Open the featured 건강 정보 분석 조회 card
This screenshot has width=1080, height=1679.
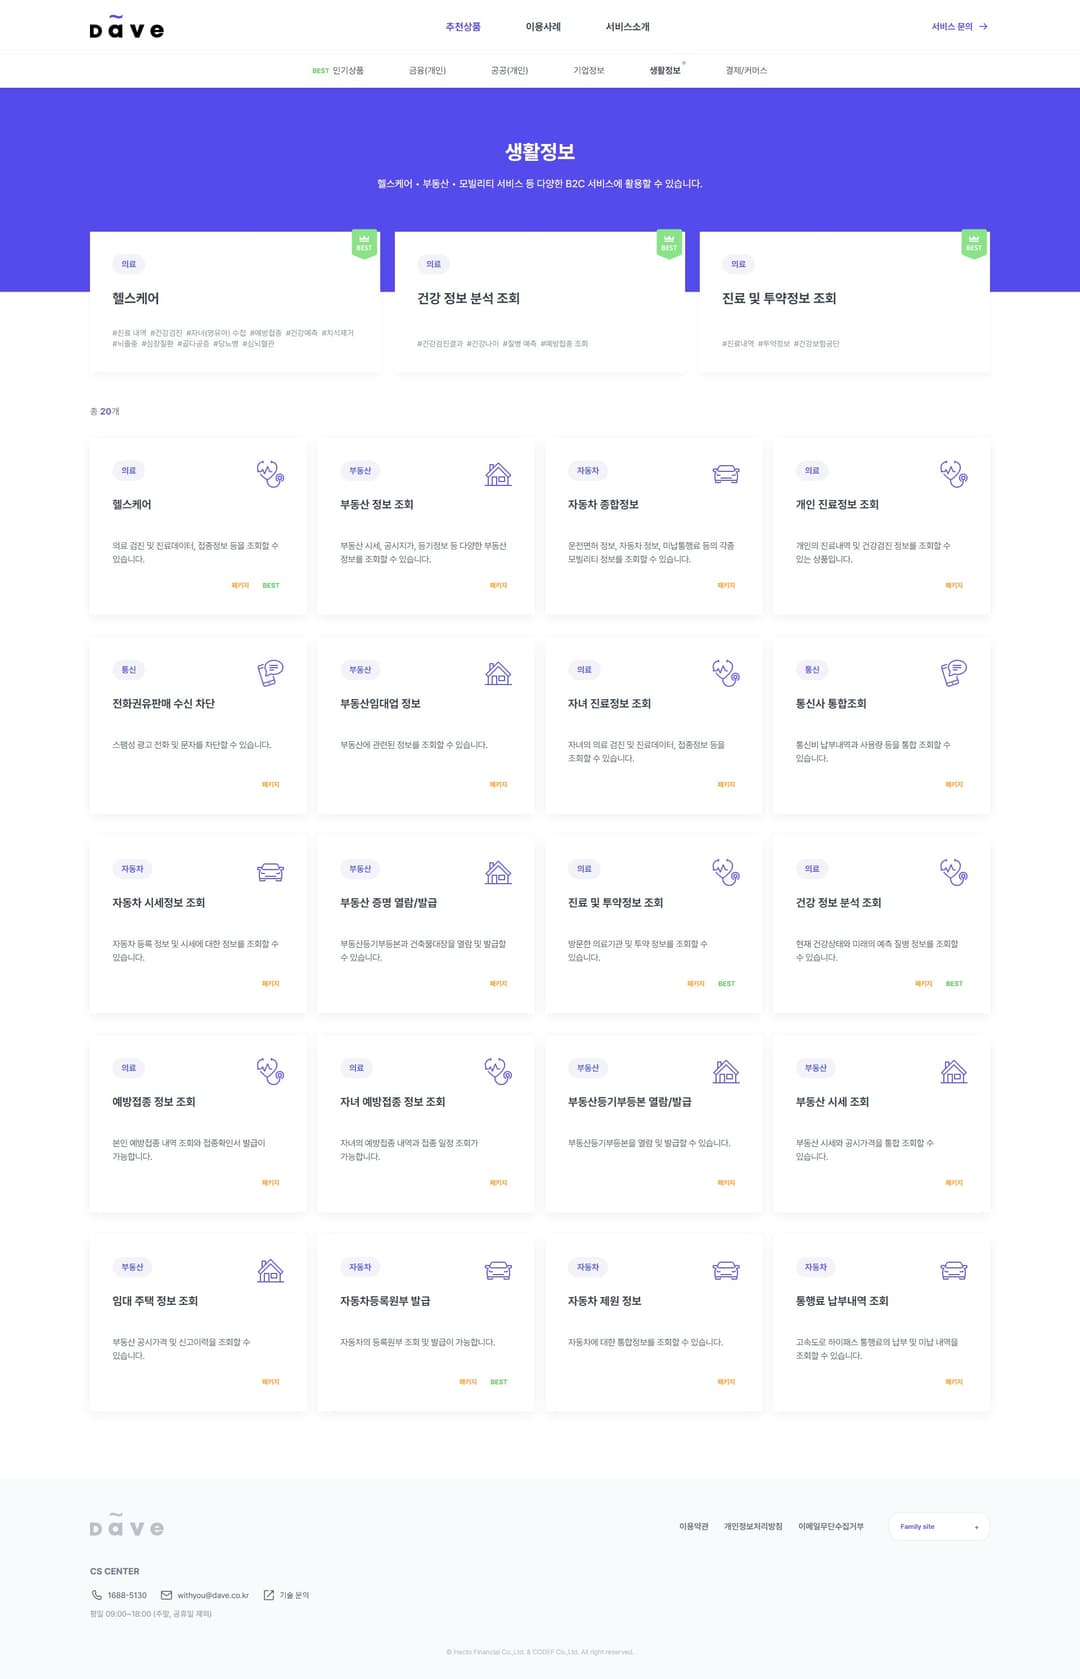point(540,302)
